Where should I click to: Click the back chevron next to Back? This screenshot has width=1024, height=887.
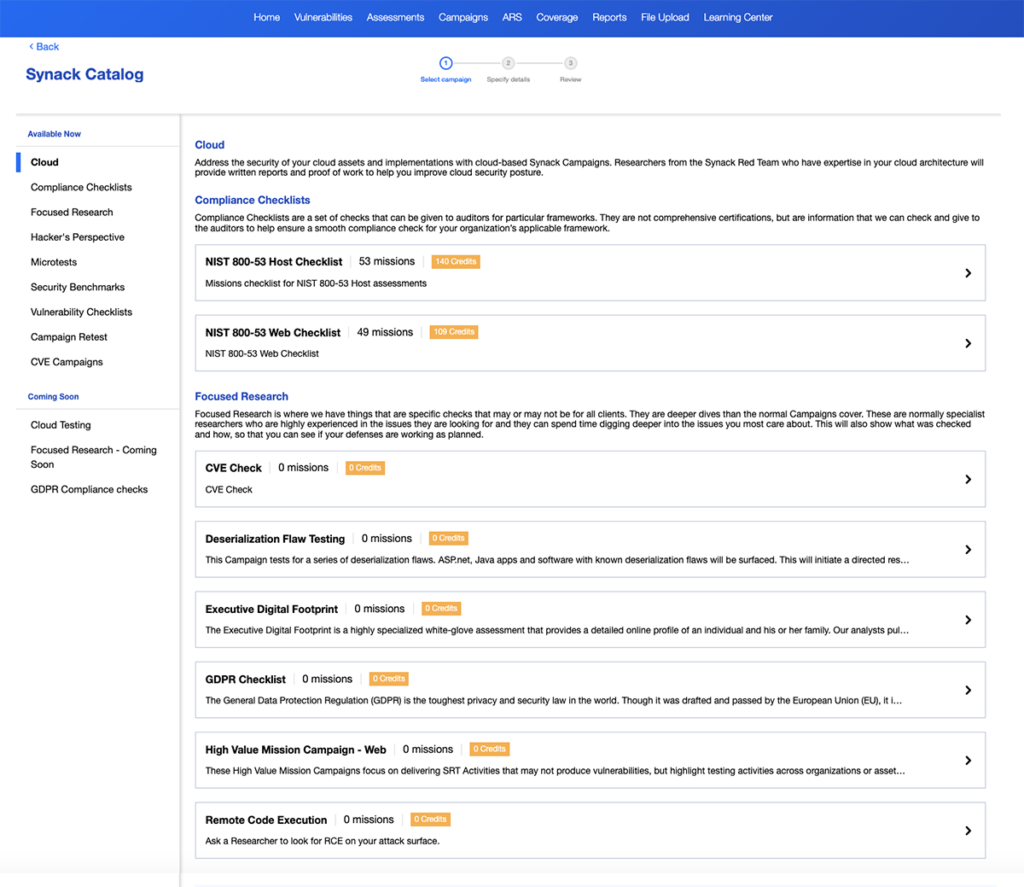click(x=29, y=46)
